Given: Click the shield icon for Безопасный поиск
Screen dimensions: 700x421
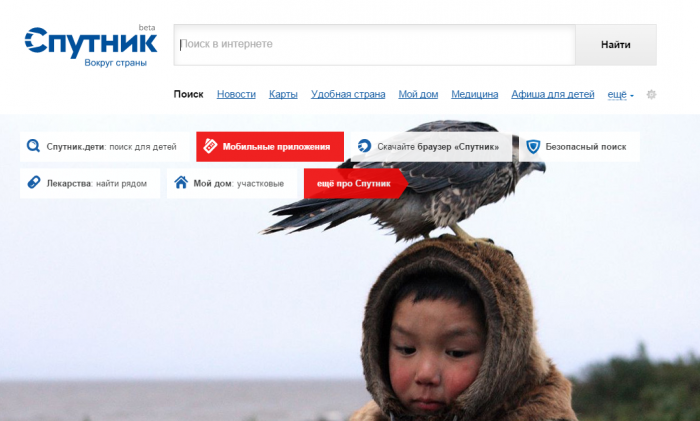Looking at the screenshot, I should pyautogui.click(x=533, y=146).
